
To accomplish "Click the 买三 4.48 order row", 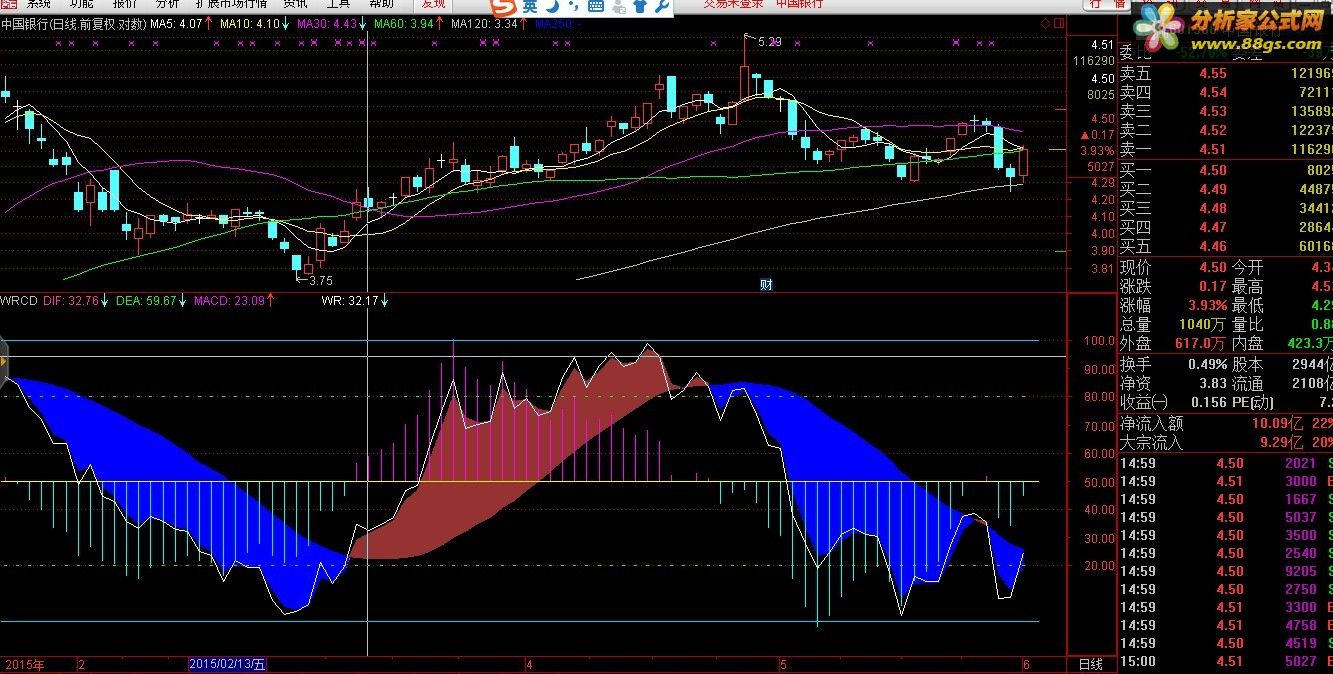I will (1225, 208).
